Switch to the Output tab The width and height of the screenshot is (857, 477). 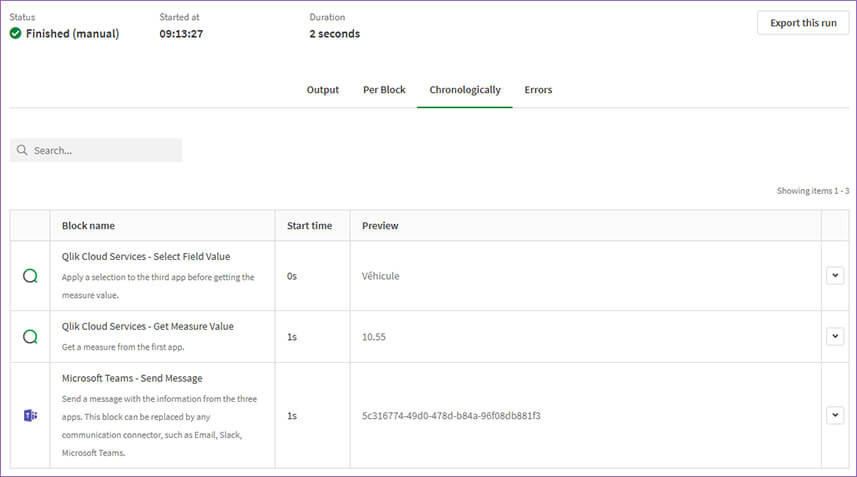pos(322,90)
